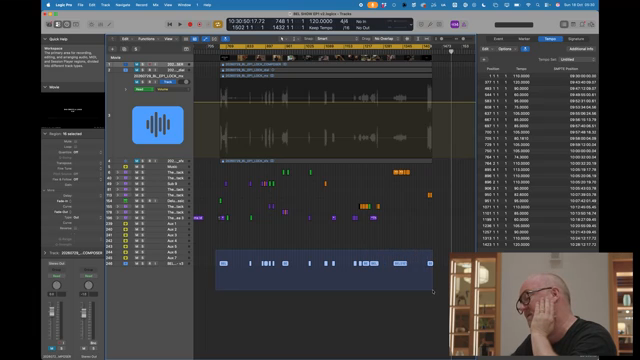The width and height of the screenshot is (640, 360).
Task: Open the Drag No Overlap dropdown
Action: [x=385, y=39]
